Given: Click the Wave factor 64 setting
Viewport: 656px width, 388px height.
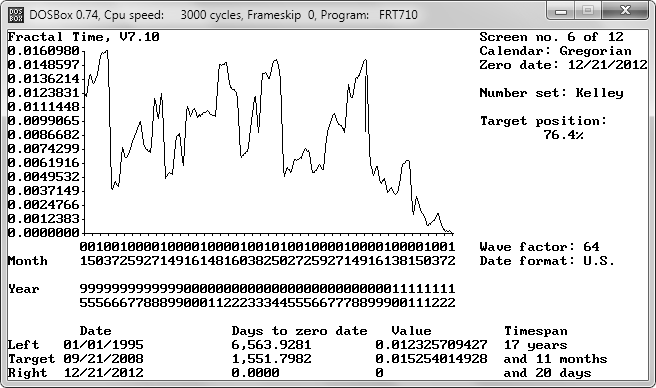Looking at the screenshot, I should [x=539, y=247].
